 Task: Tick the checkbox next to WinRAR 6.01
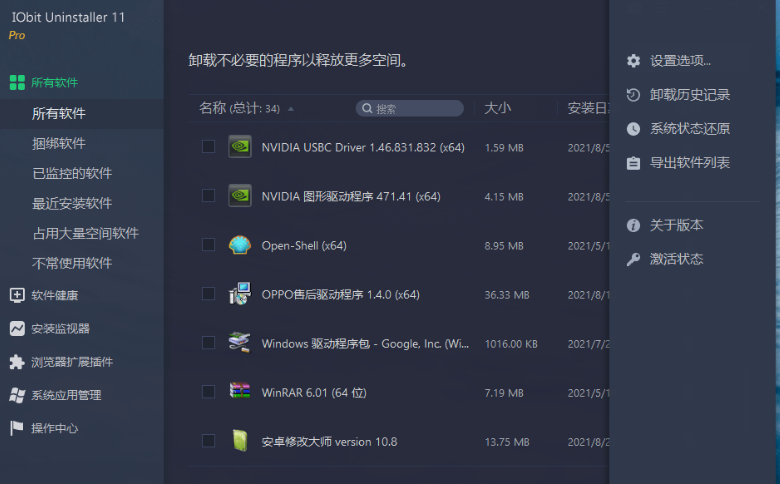click(x=208, y=391)
